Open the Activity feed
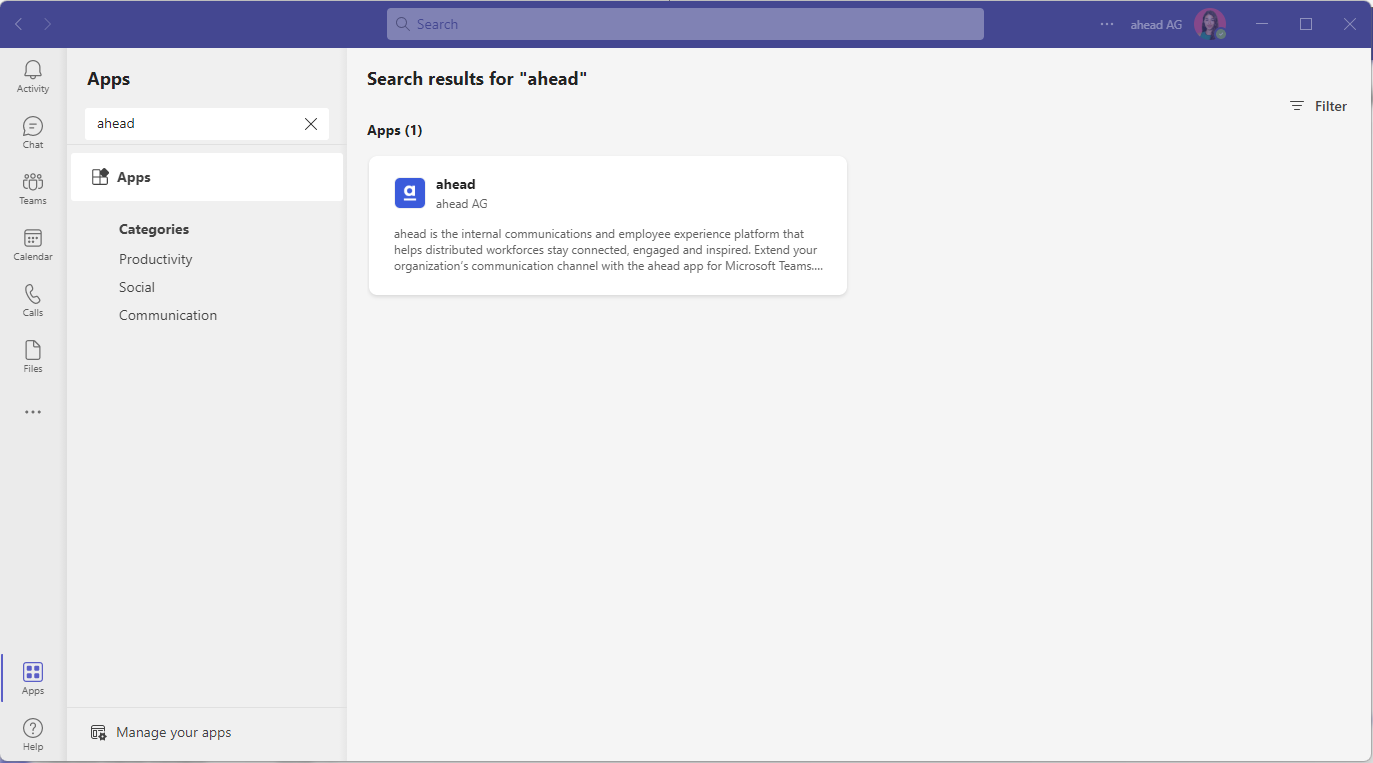 (32, 75)
